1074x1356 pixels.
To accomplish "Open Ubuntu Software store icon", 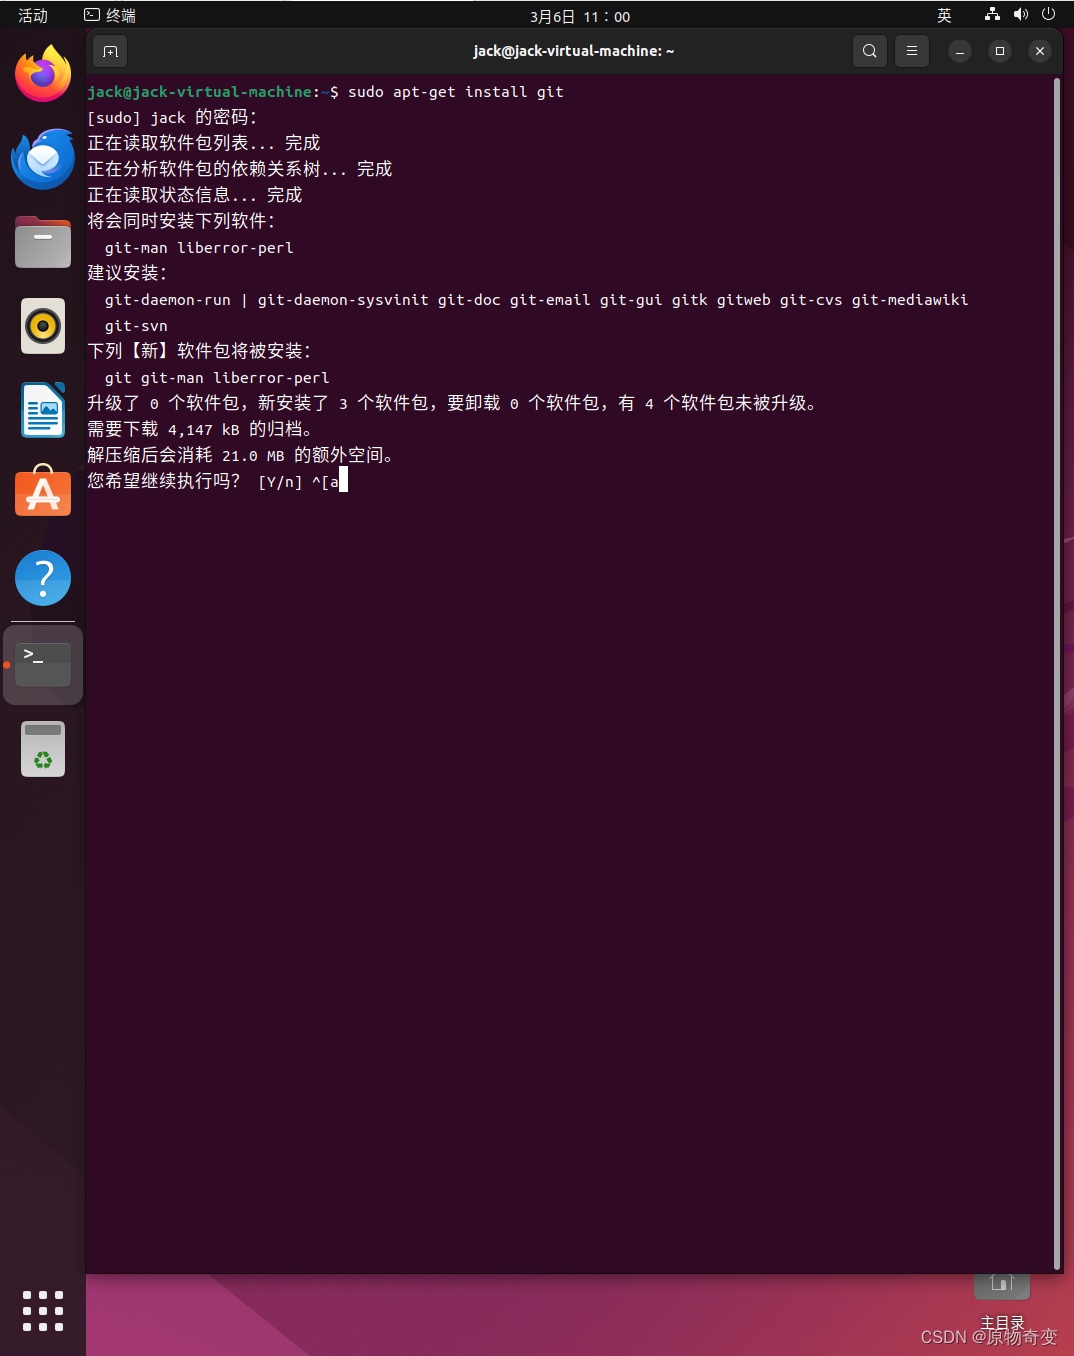I will (x=43, y=492).
